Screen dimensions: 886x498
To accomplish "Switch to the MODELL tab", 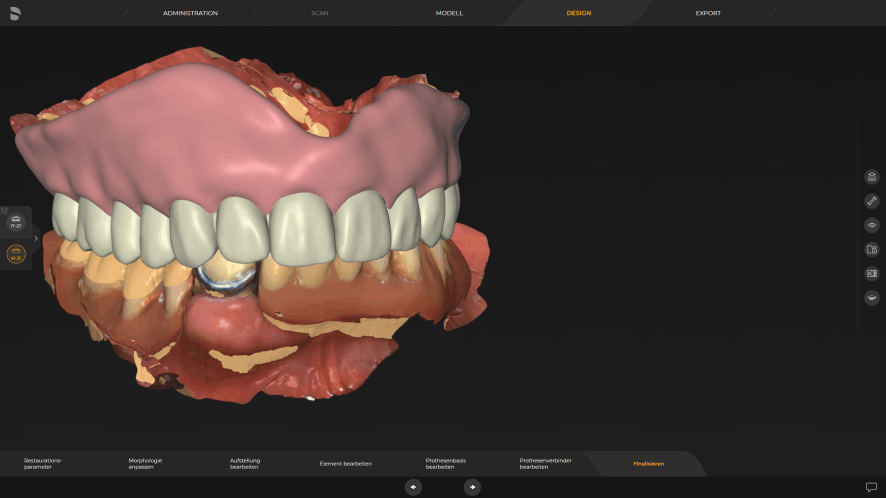I will [x=449, y=13].
